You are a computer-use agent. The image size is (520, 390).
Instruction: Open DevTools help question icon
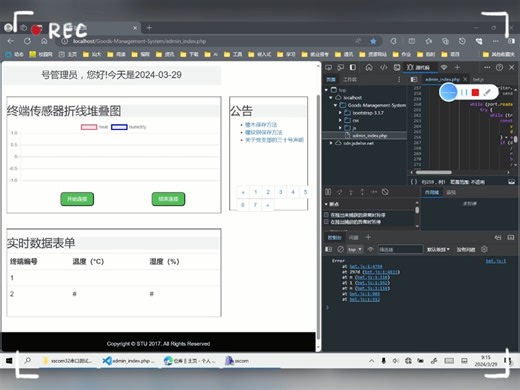tap(499, 67)
